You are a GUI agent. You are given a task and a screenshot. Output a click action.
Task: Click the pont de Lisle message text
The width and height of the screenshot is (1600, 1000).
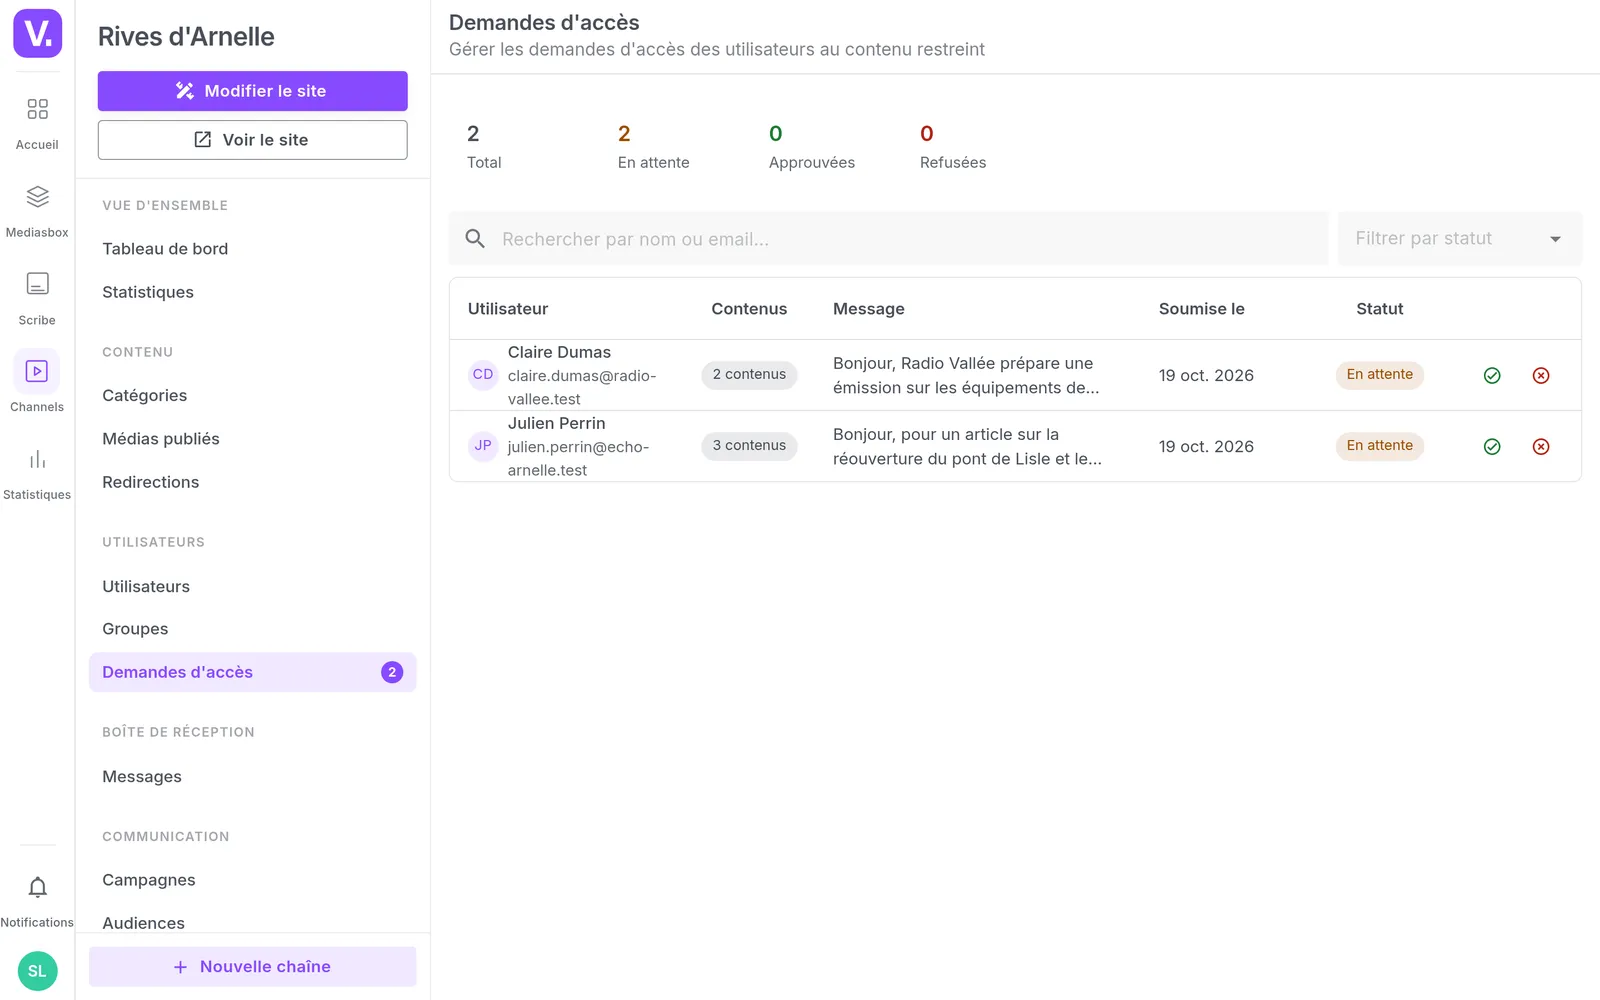tap(967, 446)
